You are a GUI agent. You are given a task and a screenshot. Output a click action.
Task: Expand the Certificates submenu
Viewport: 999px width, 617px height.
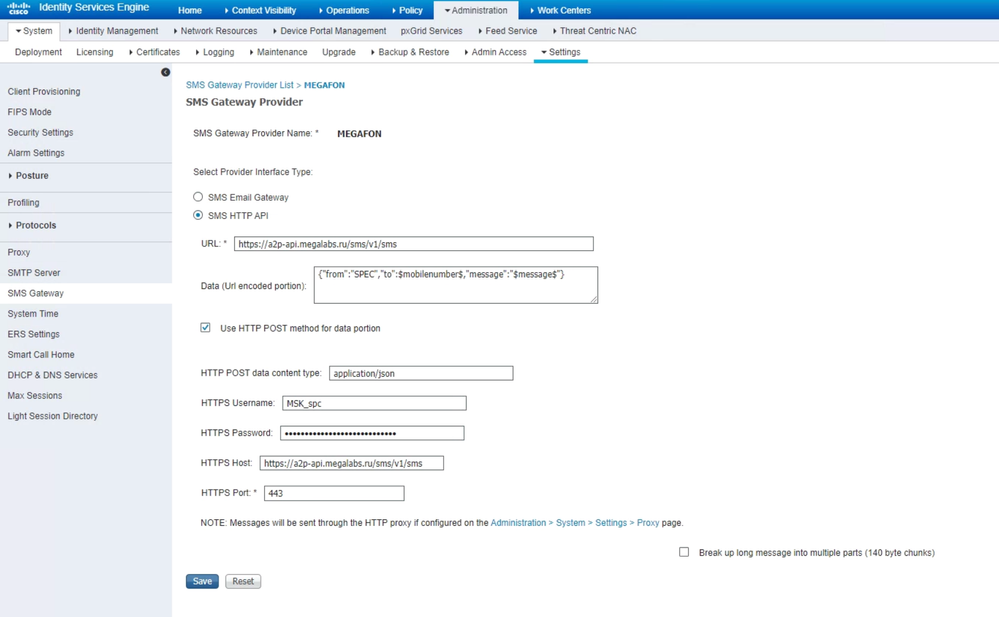coord(155,52)
